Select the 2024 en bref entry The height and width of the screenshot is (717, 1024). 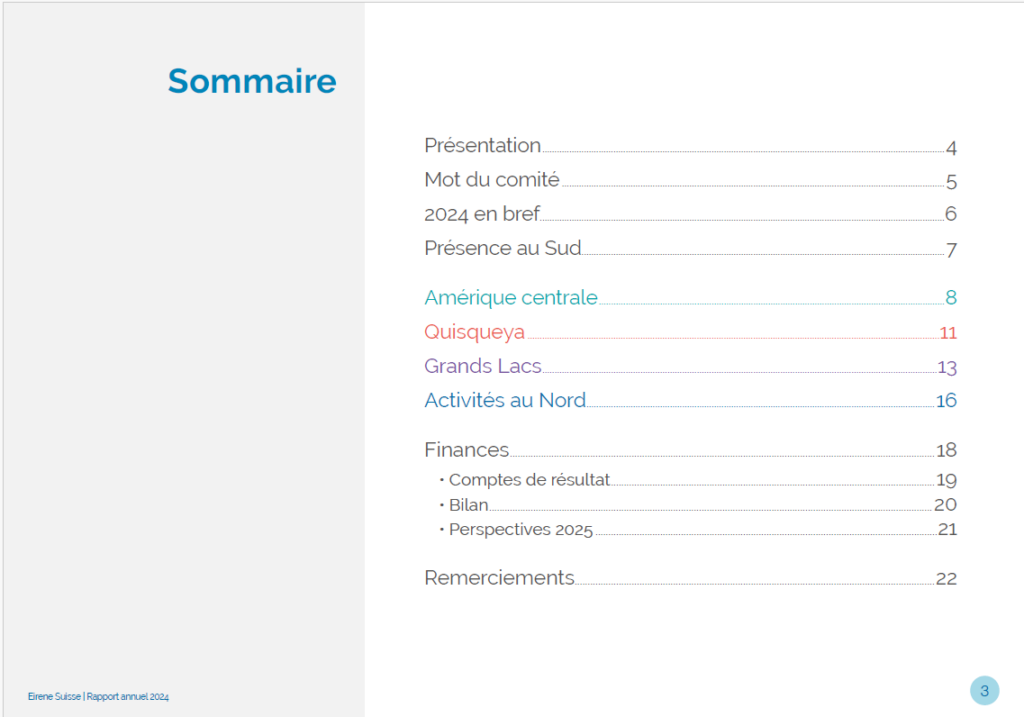coord(482,214)
